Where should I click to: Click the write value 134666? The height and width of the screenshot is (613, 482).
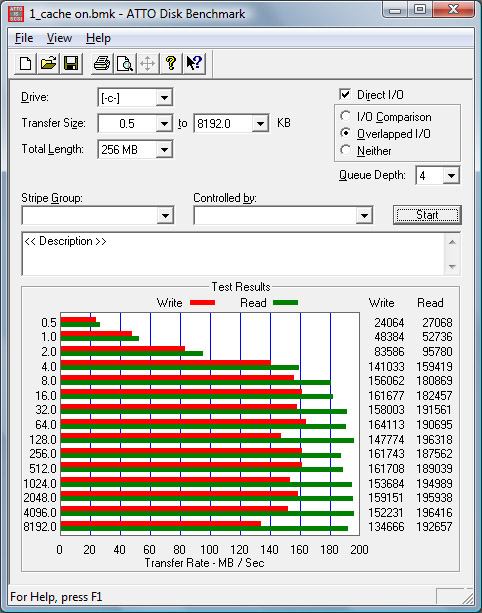tap(386, 527)
